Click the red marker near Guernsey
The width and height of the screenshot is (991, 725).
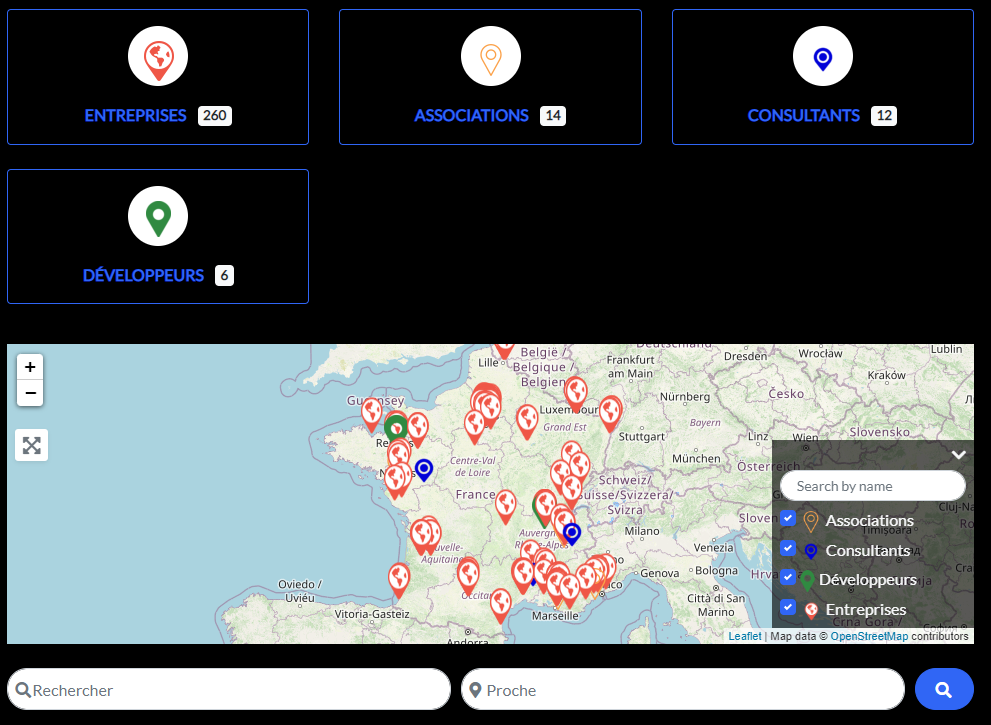click(x=372, y=415)
